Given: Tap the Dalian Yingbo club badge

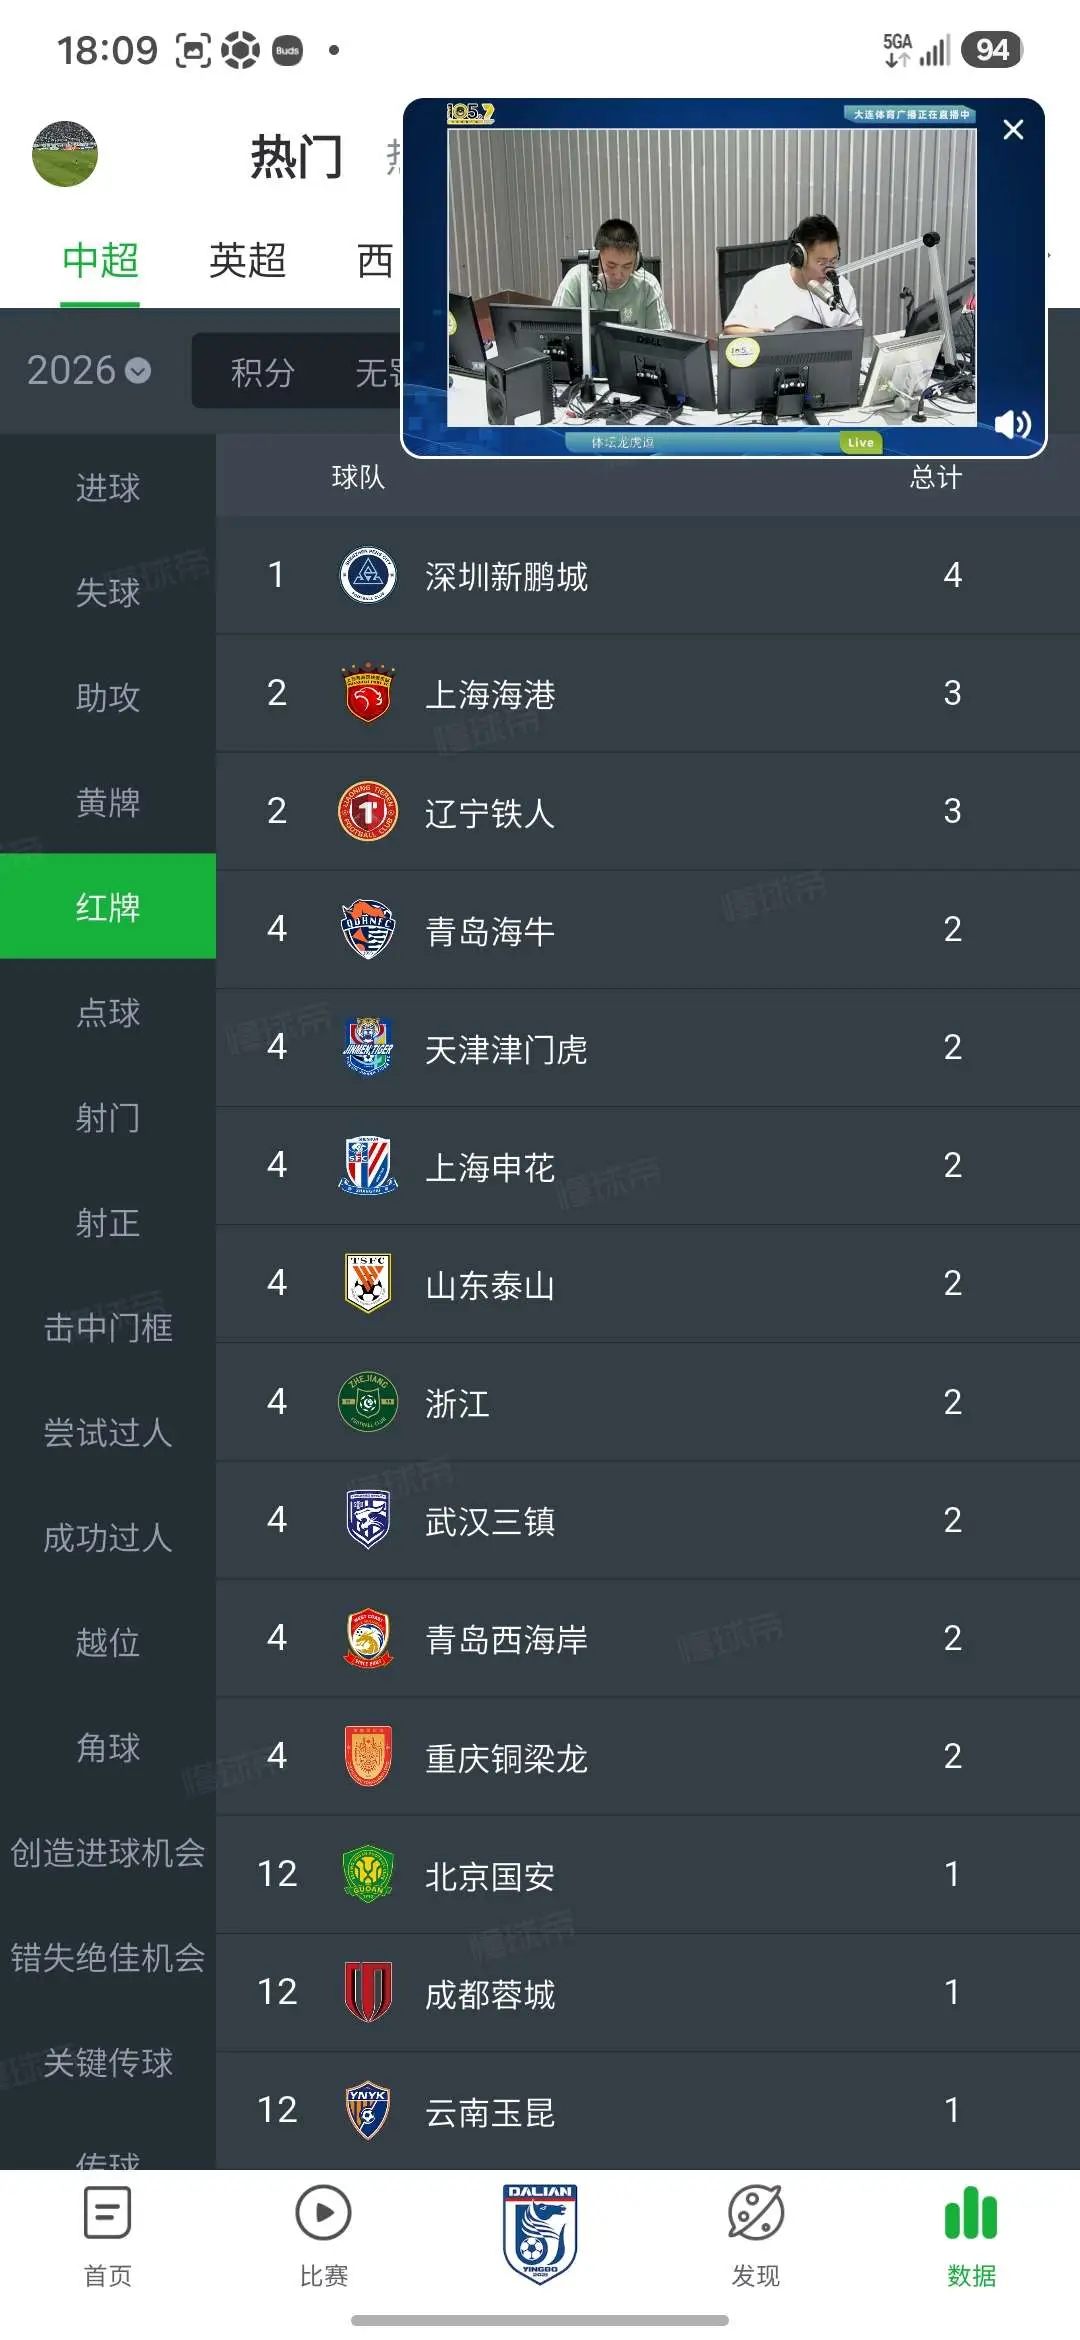Looking at the screenshot, I should click(540, 2234).
